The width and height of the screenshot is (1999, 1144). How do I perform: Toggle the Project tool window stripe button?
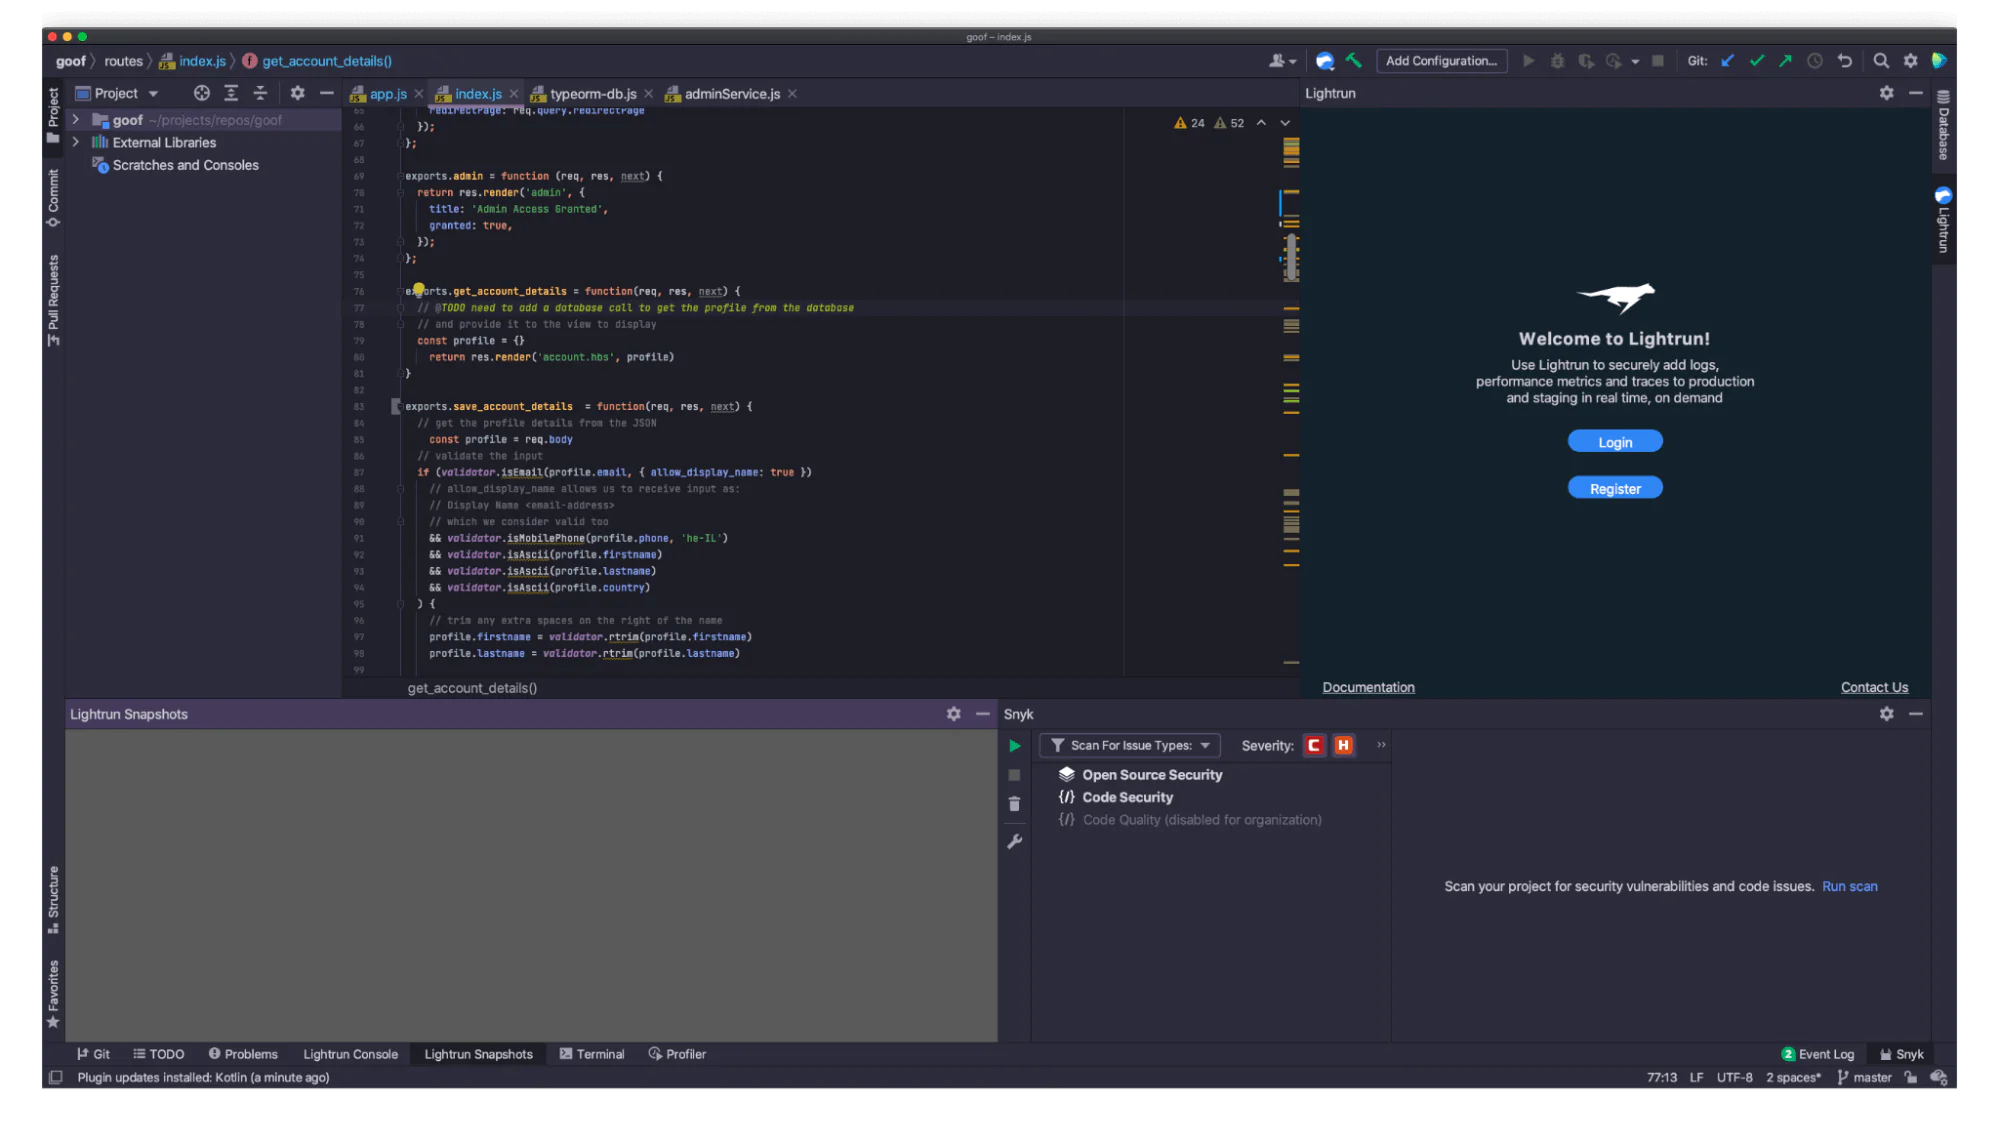point(53,114)
